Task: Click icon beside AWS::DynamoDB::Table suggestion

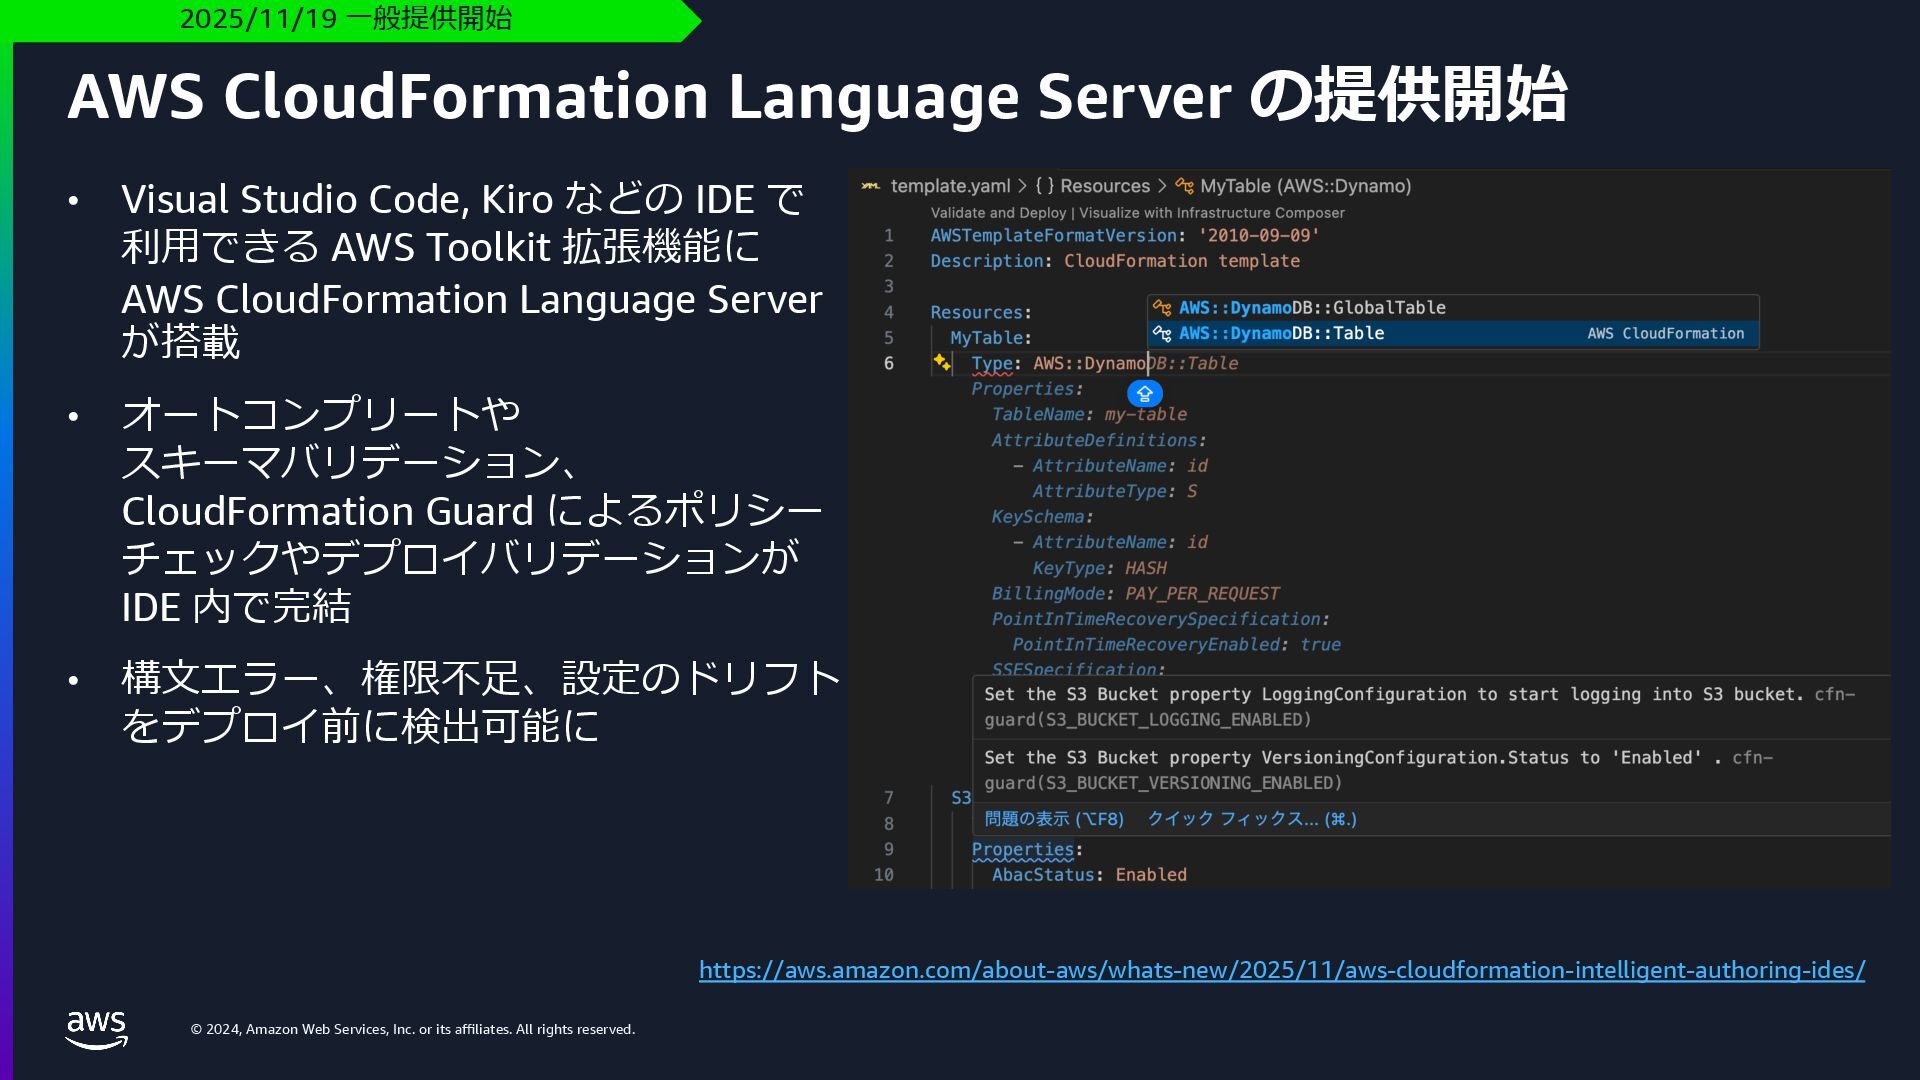Action: pos(1162,333)
